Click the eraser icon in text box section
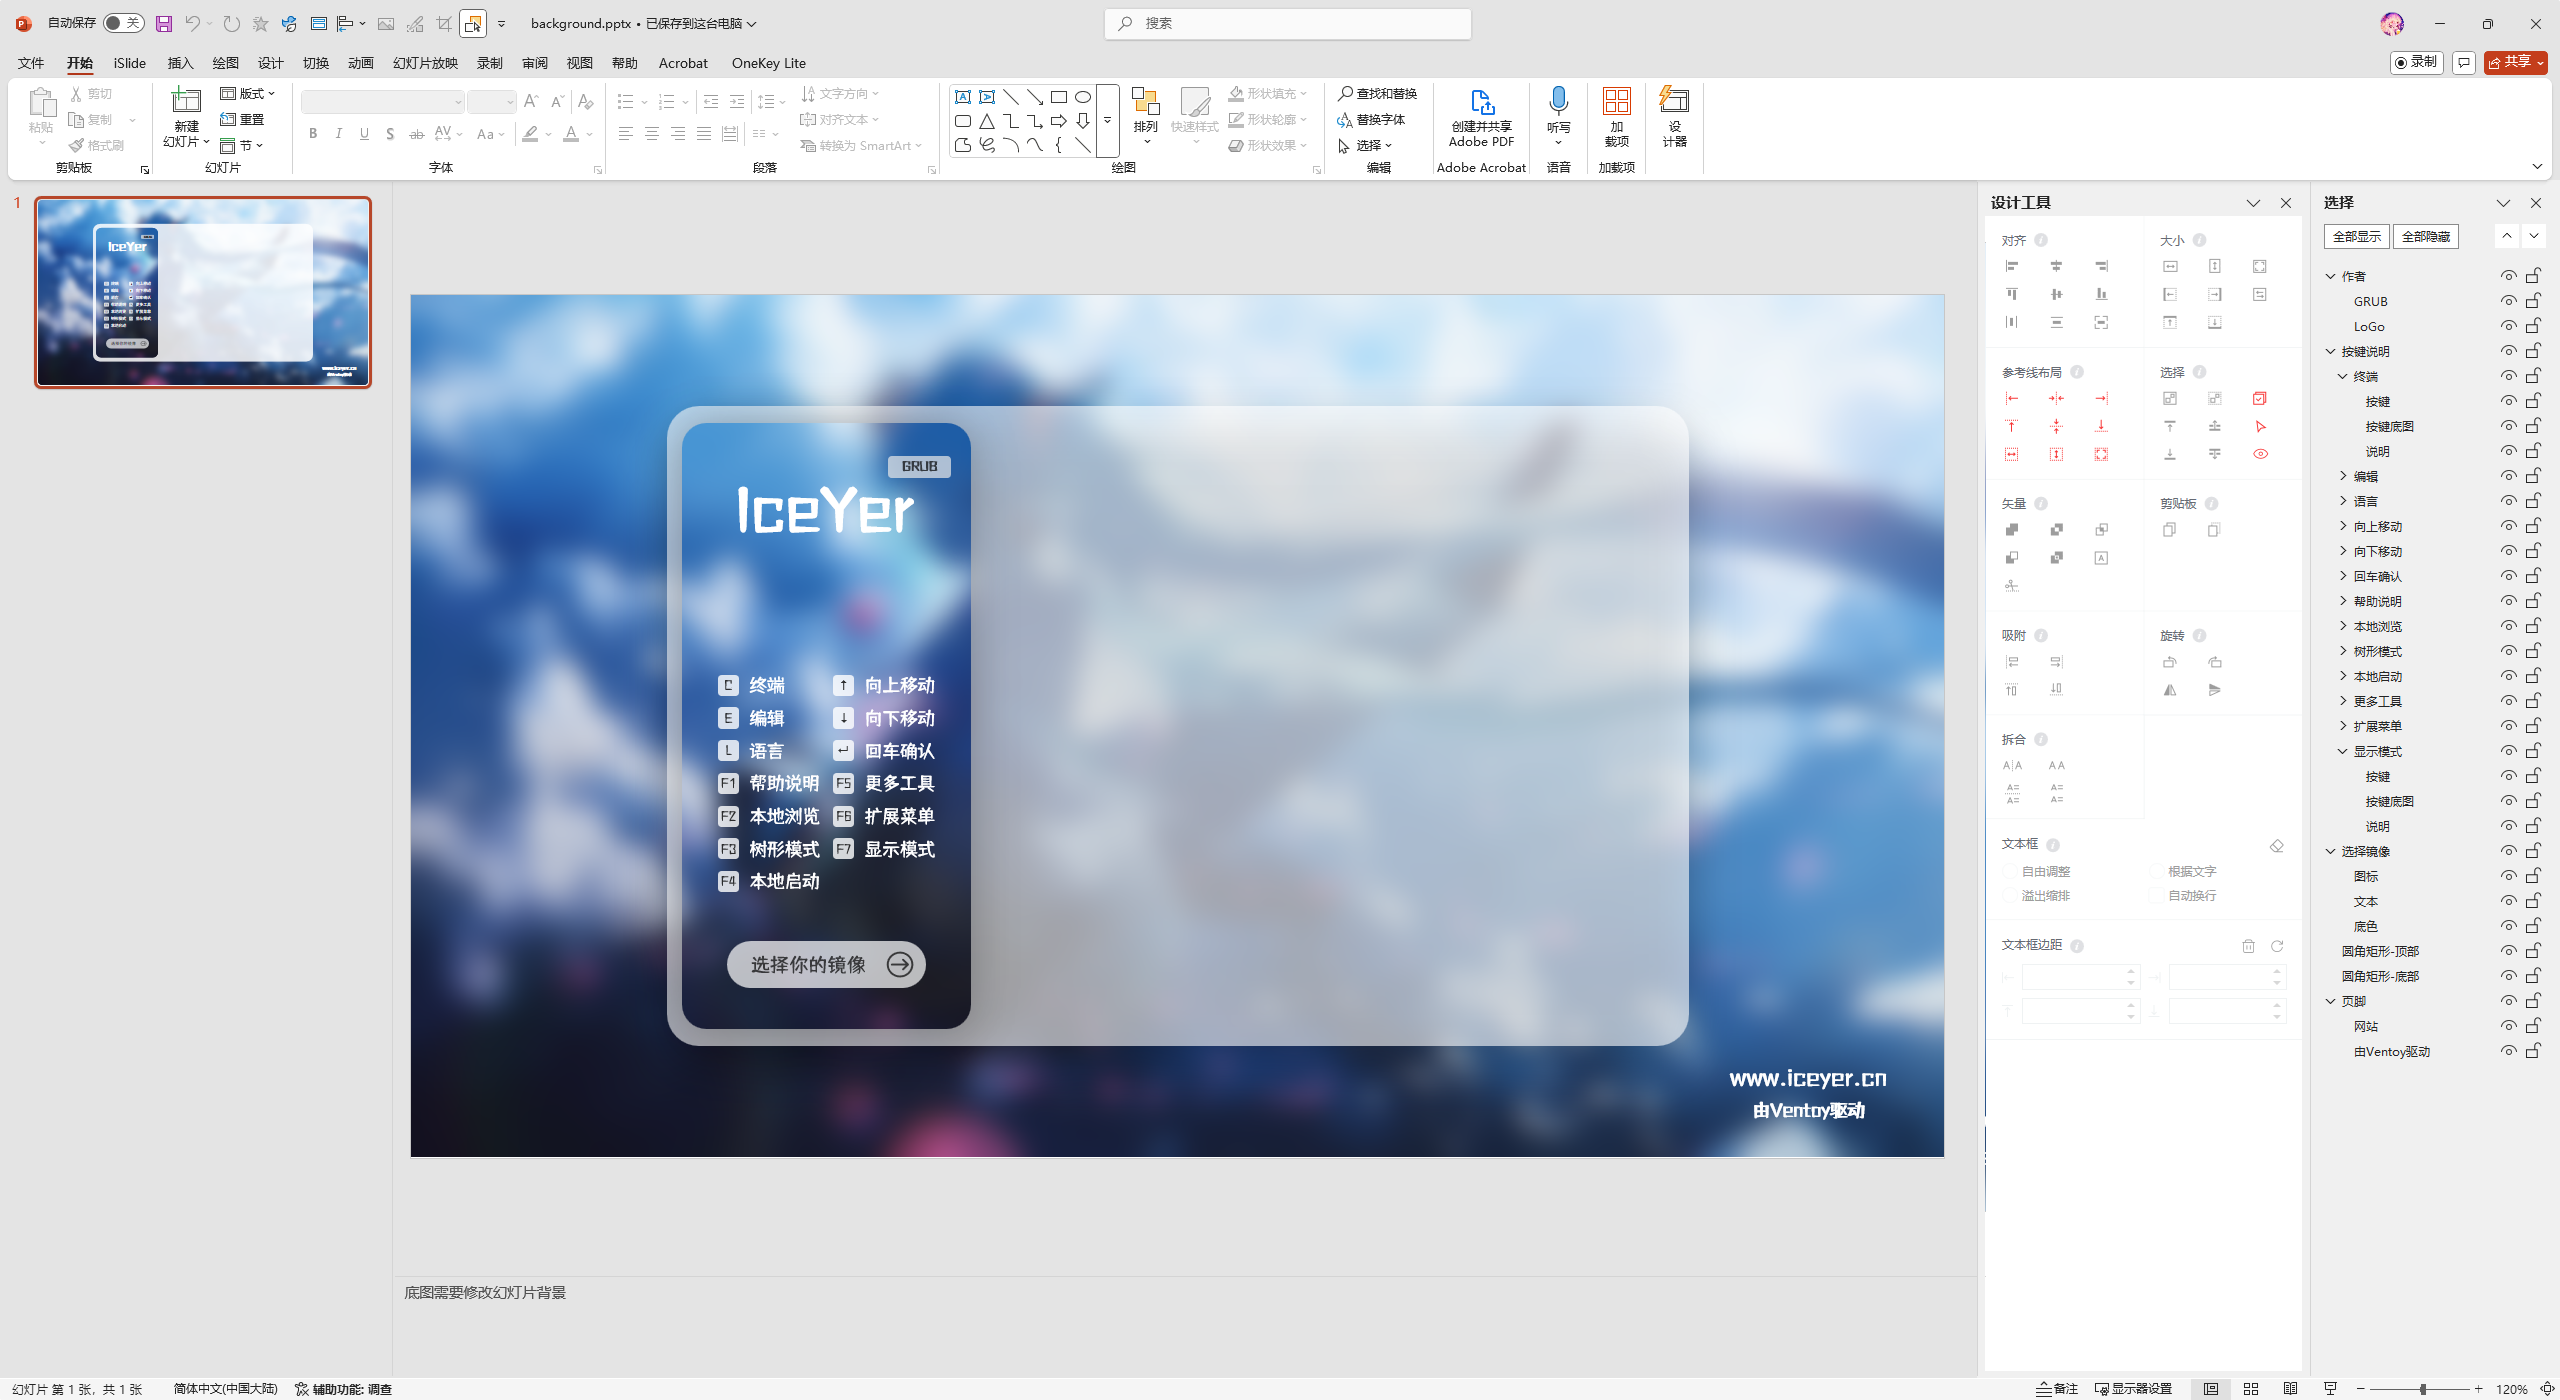The height and width of the screenshot is (1400, 2560). (2277, 846)
